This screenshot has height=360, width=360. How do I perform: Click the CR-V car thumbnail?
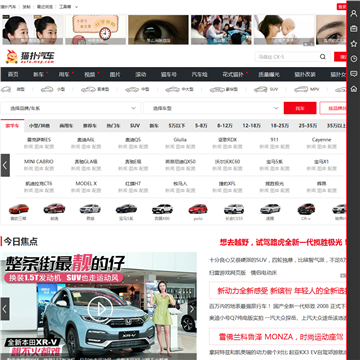(x=306, y=212)
